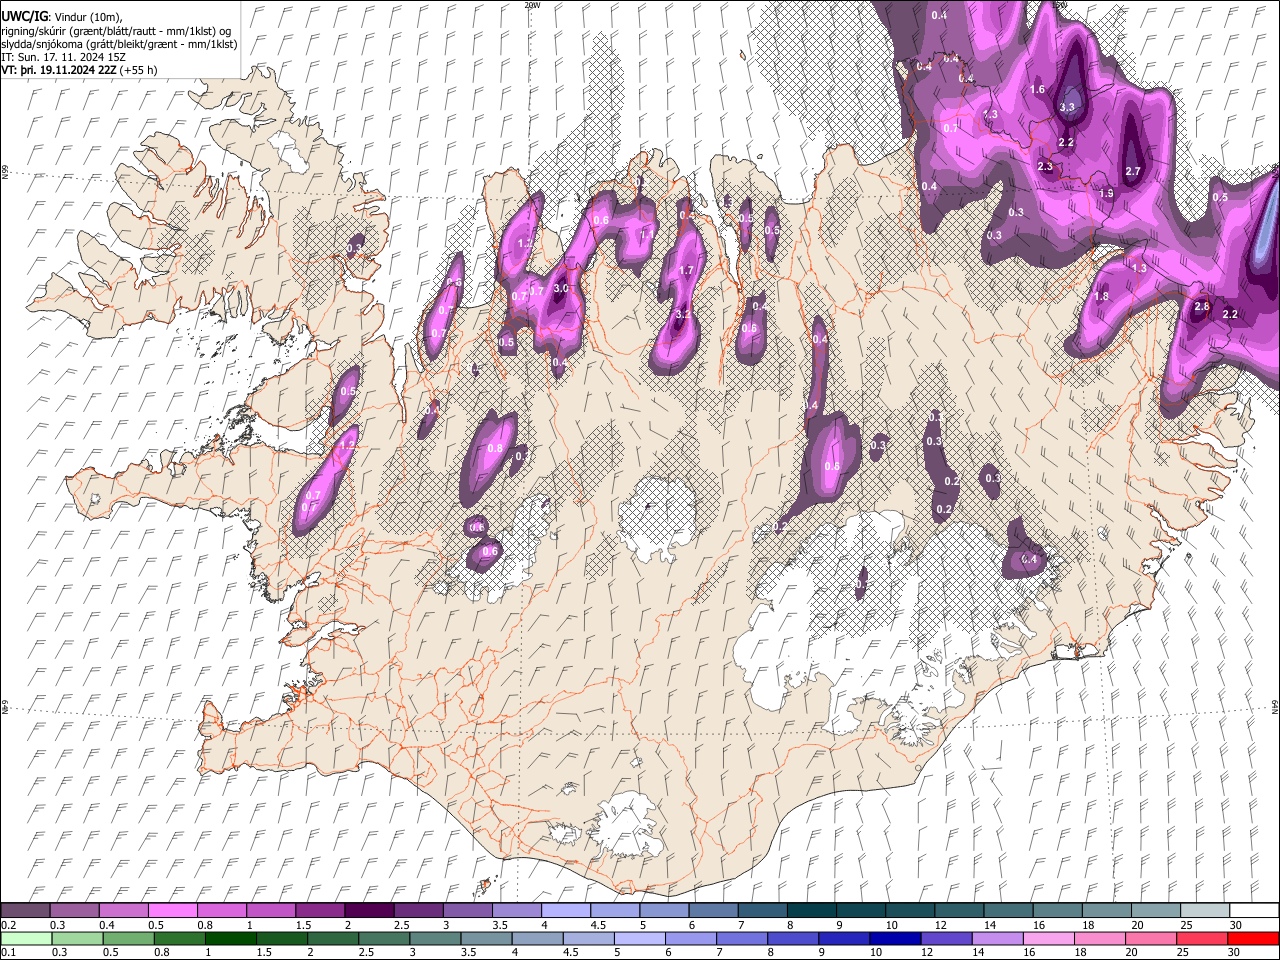
Task: Select the purple 12 swatch in lower legend row
Action: 945,938
